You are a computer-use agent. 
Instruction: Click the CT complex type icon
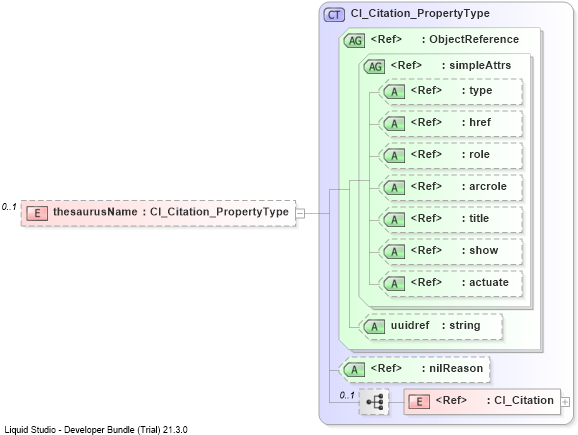334,15
